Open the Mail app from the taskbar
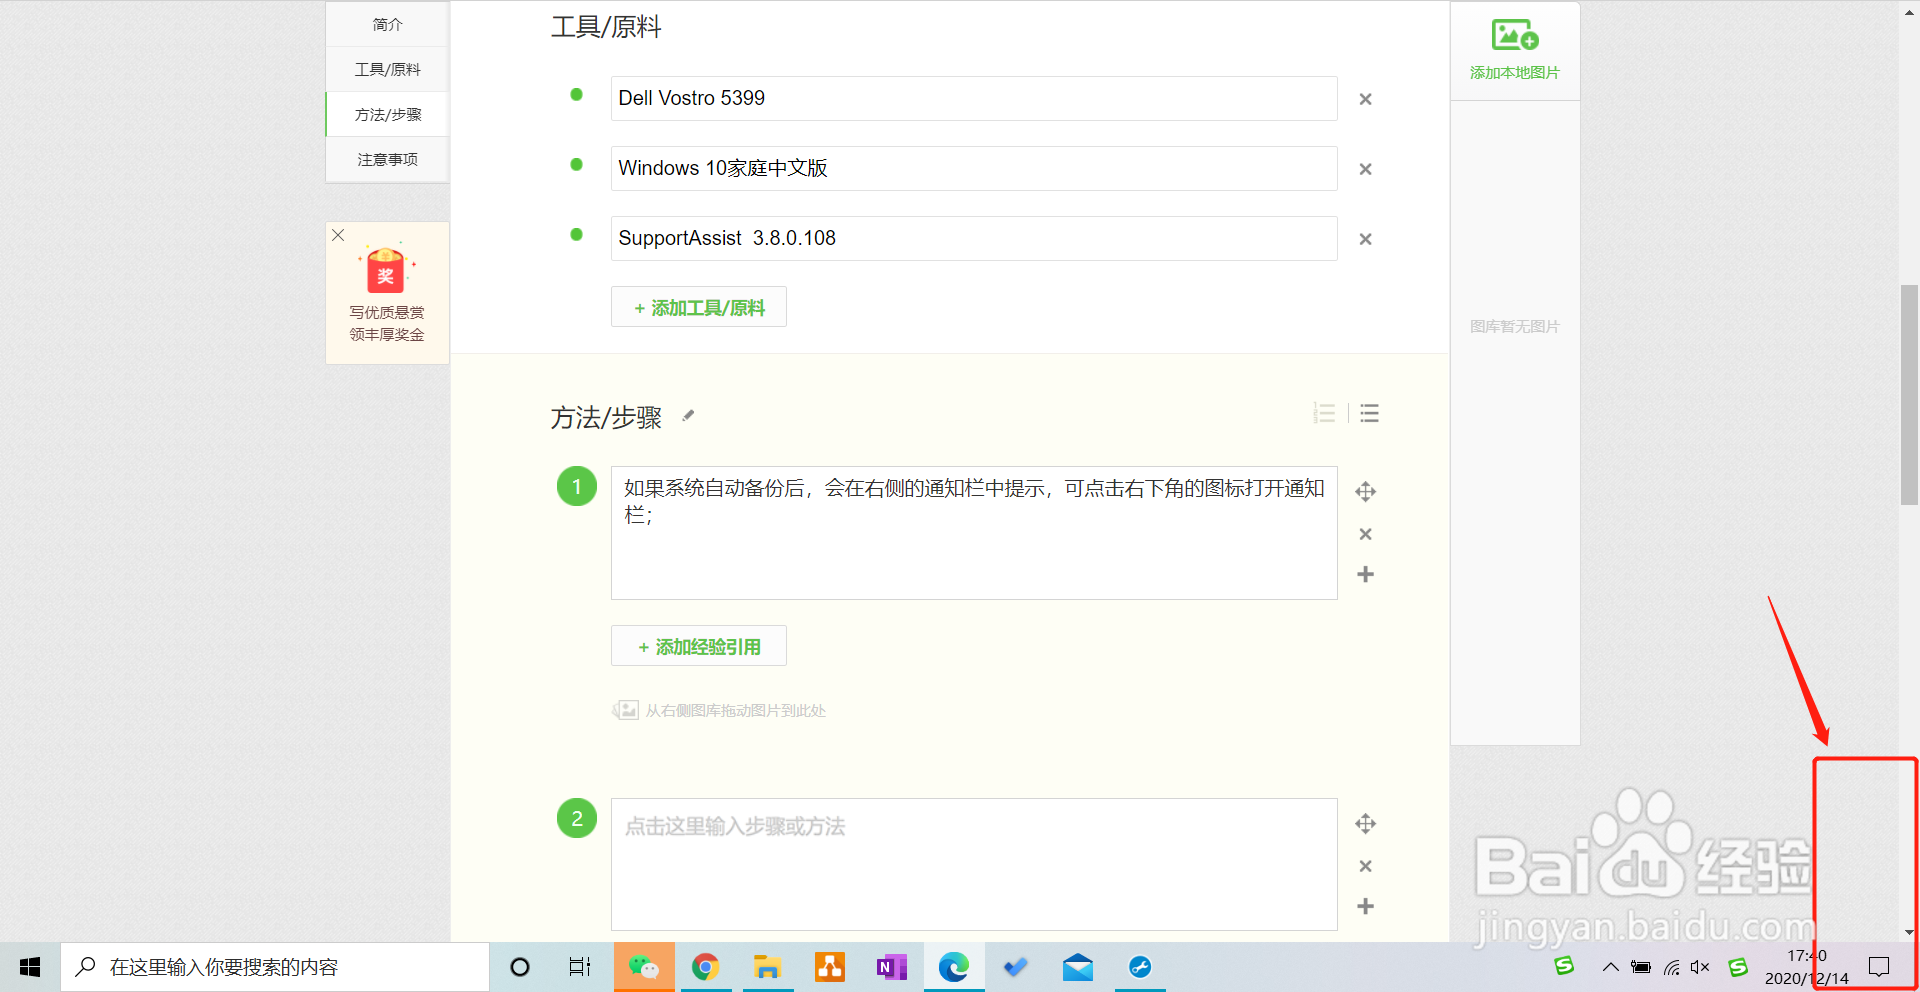This screenshot has width=1920, height=992. pyautogui.click(x=1078, y=967)
